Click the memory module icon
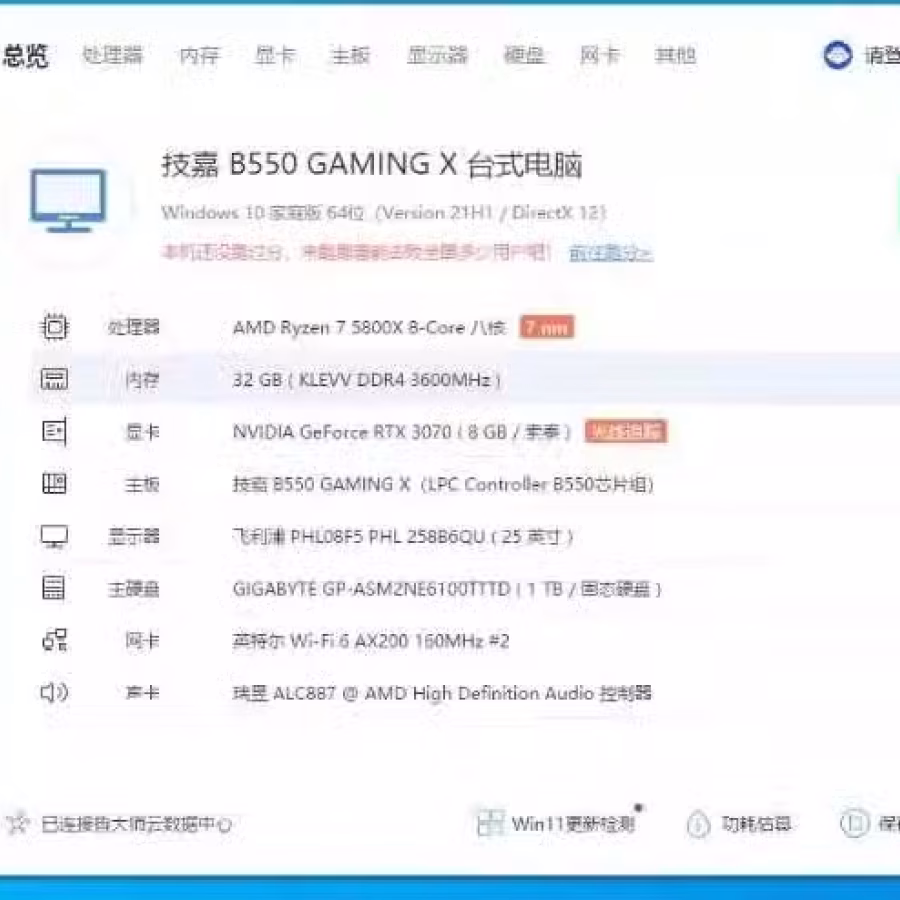The height and width of the screenshot is (900, 900). point(55,379)
